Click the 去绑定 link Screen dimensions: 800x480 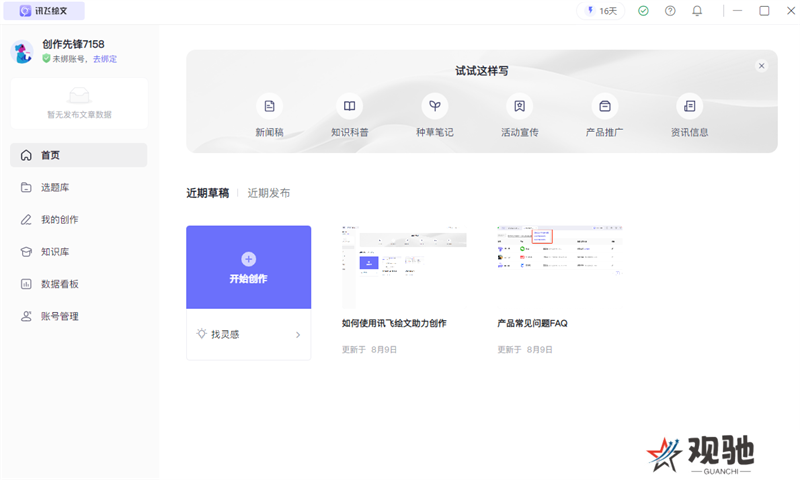[x=105, y=59]
